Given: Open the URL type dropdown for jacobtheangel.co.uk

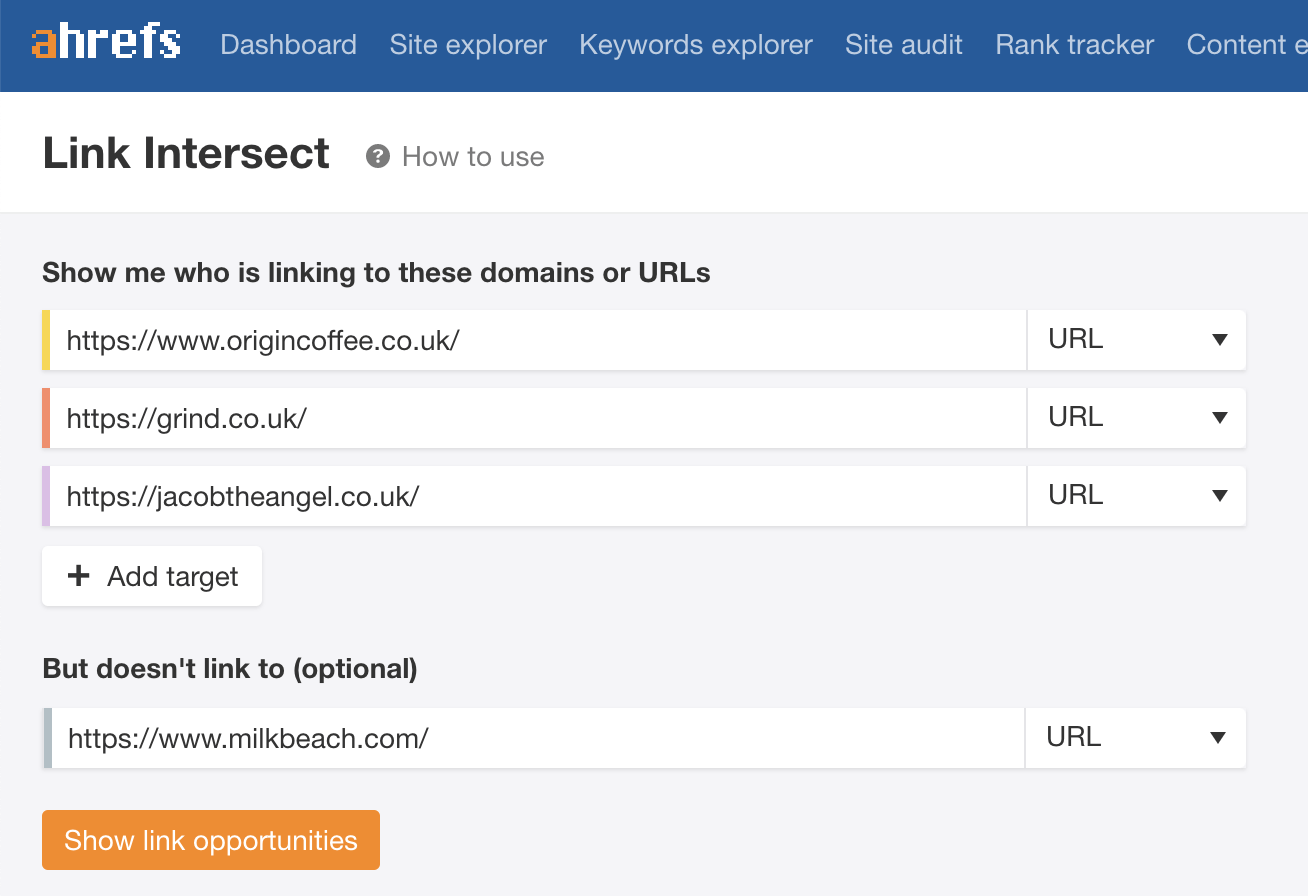Looking at the screenshot, I should 1136,496.
